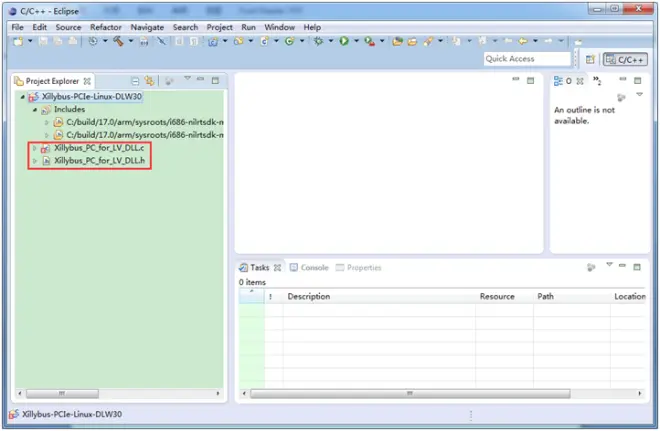Open the Project Explorer view menu triangle
The height and width of the screenshot is (431, 660).
tap(187, 78)
